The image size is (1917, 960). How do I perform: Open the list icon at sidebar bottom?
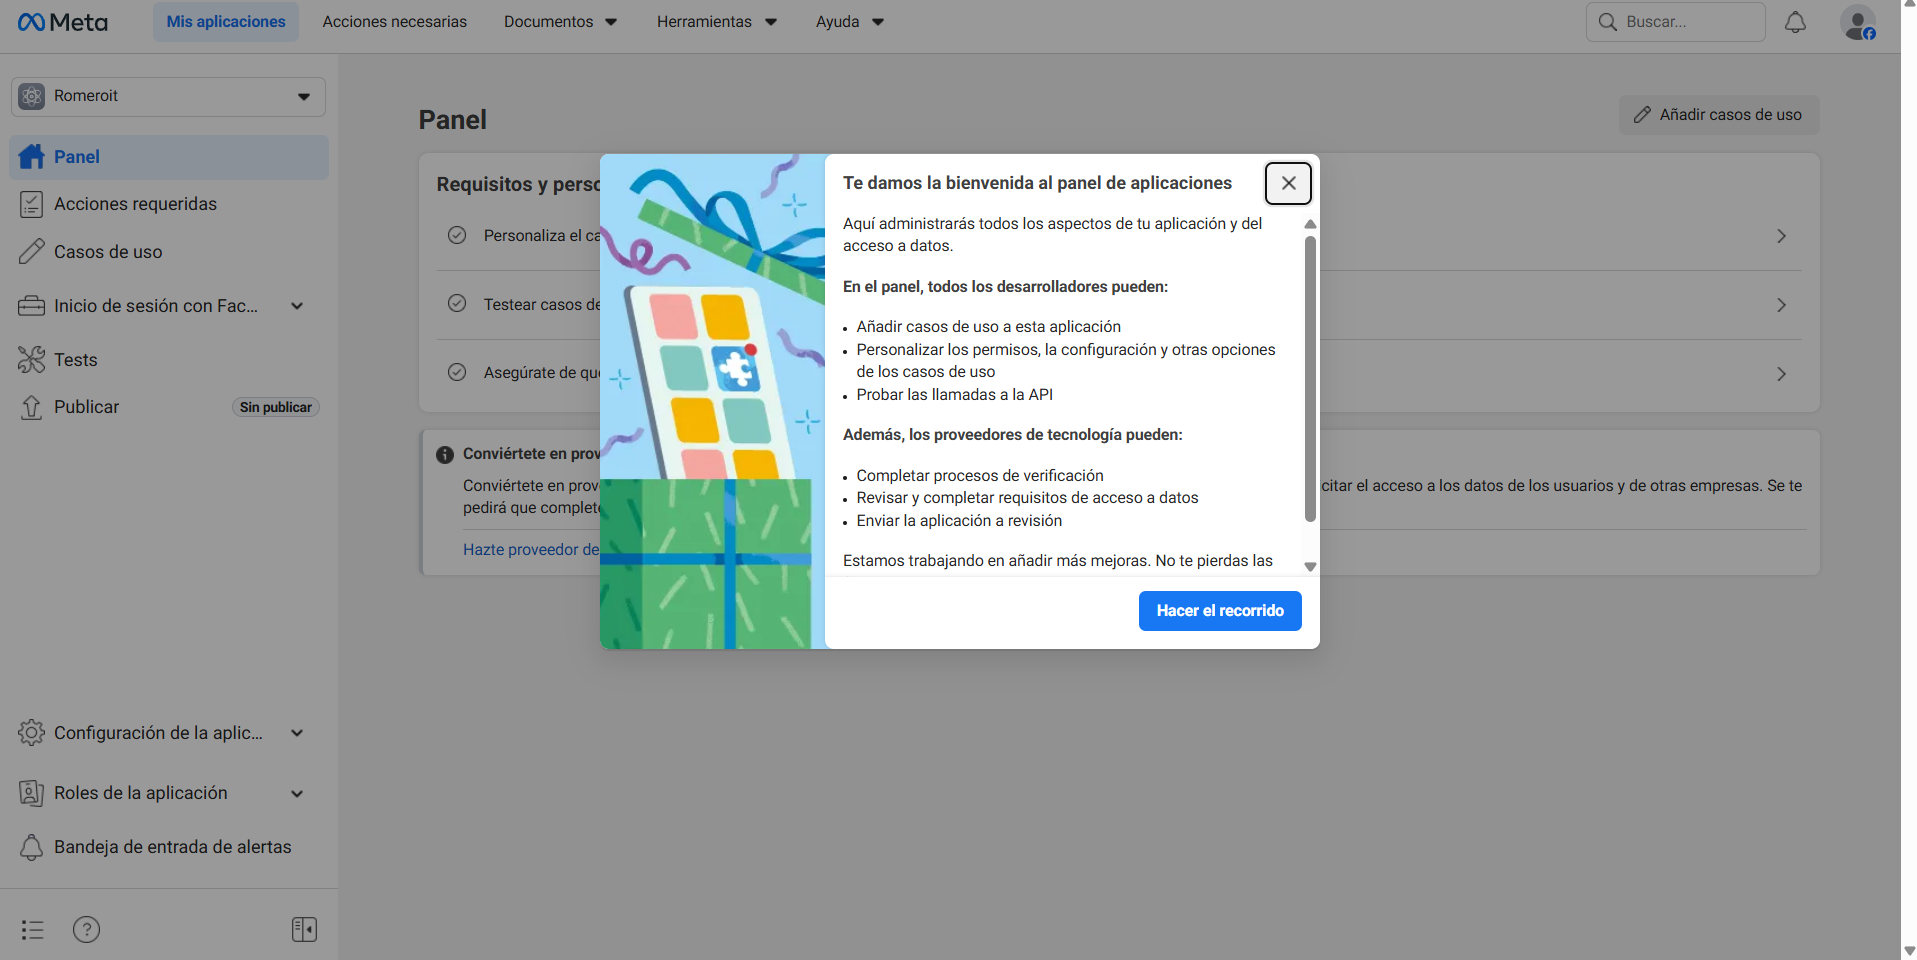33,930
